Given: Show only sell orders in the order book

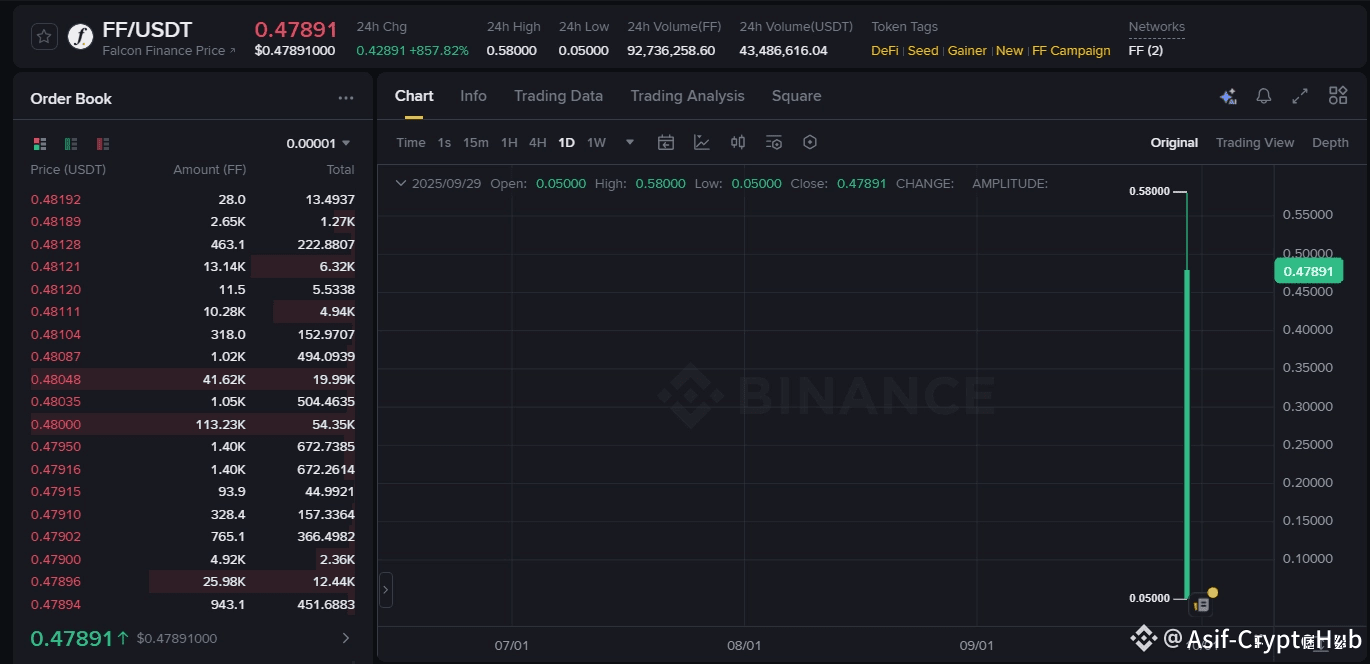Looking at the screenshot, I should click(102, 144).
